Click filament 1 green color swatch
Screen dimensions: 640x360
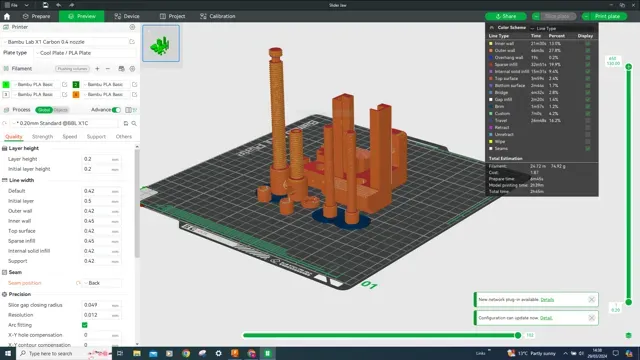(x=6, y=84)
